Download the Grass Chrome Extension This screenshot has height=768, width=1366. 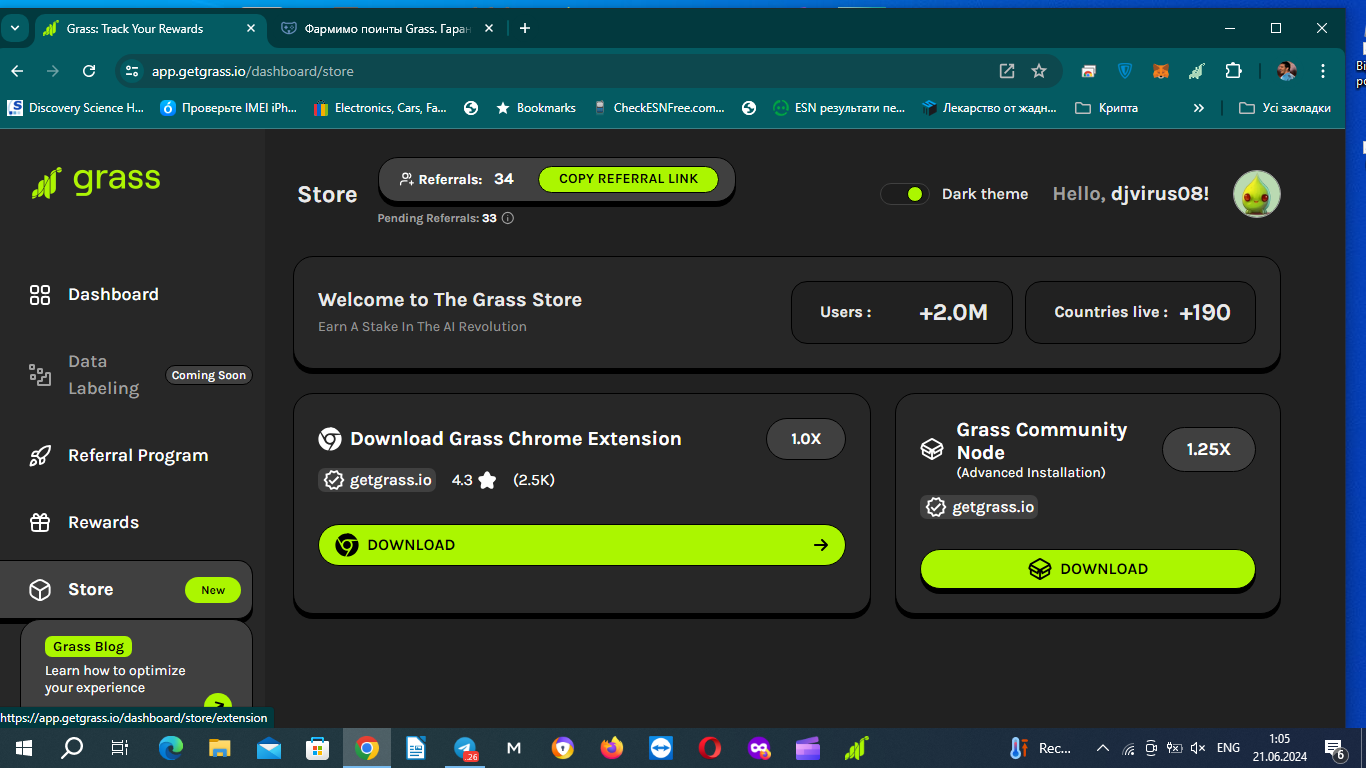click(x=582, y=545)
